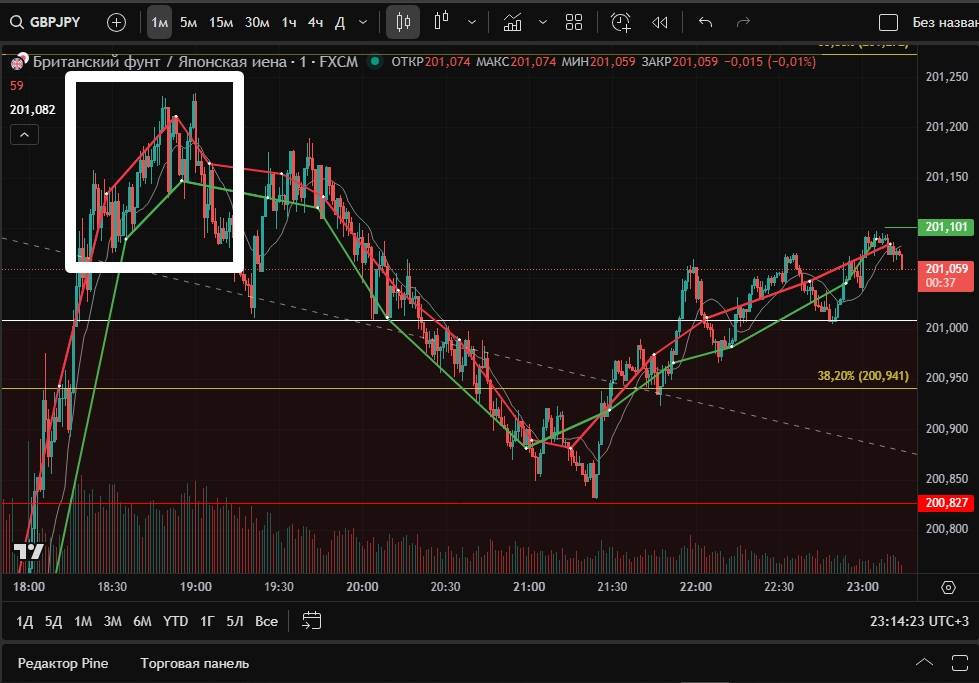This screenshot has width=979, height=683.
Task: Open the layout templates grid icon
Action: click(574, 22)
